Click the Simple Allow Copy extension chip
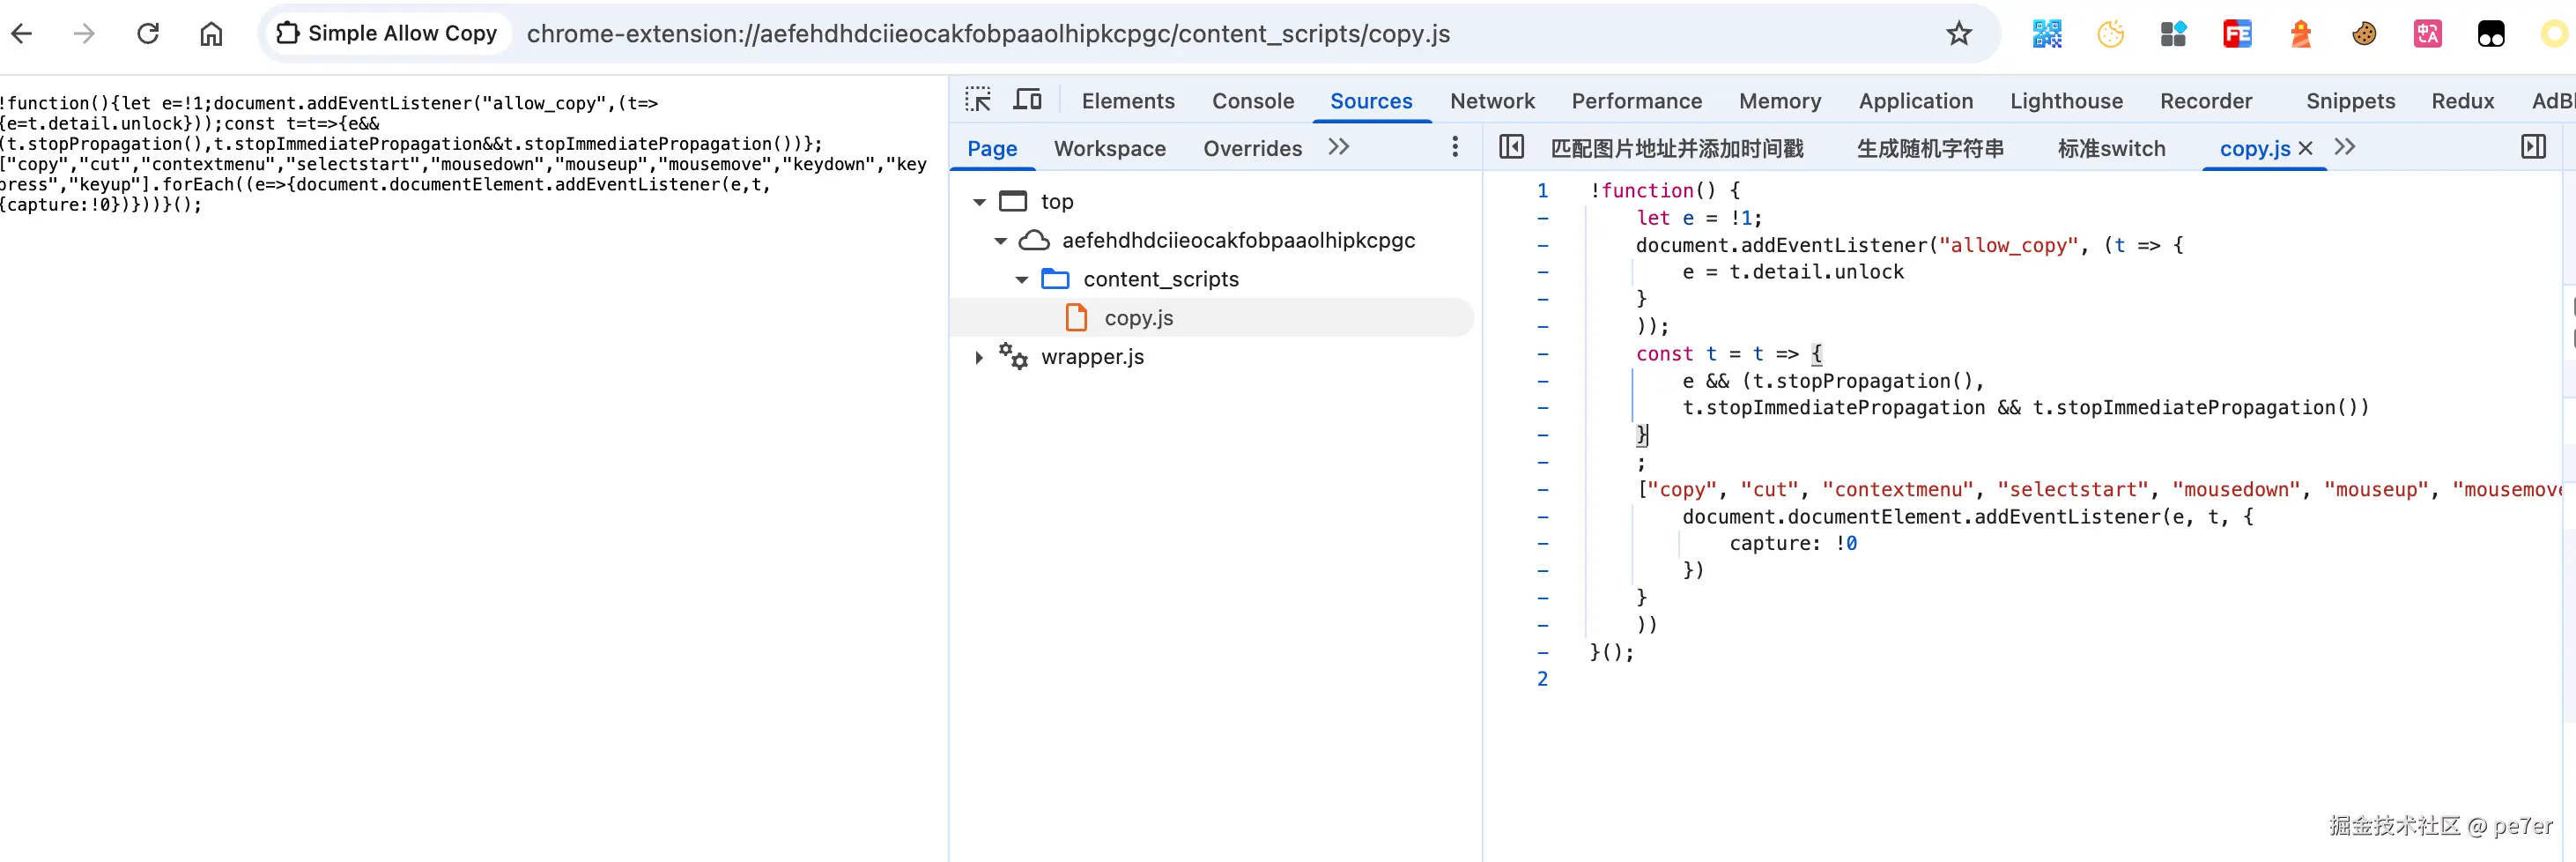Image resolution: width=2576 pixels, height=862 pixels. (387, 34)
